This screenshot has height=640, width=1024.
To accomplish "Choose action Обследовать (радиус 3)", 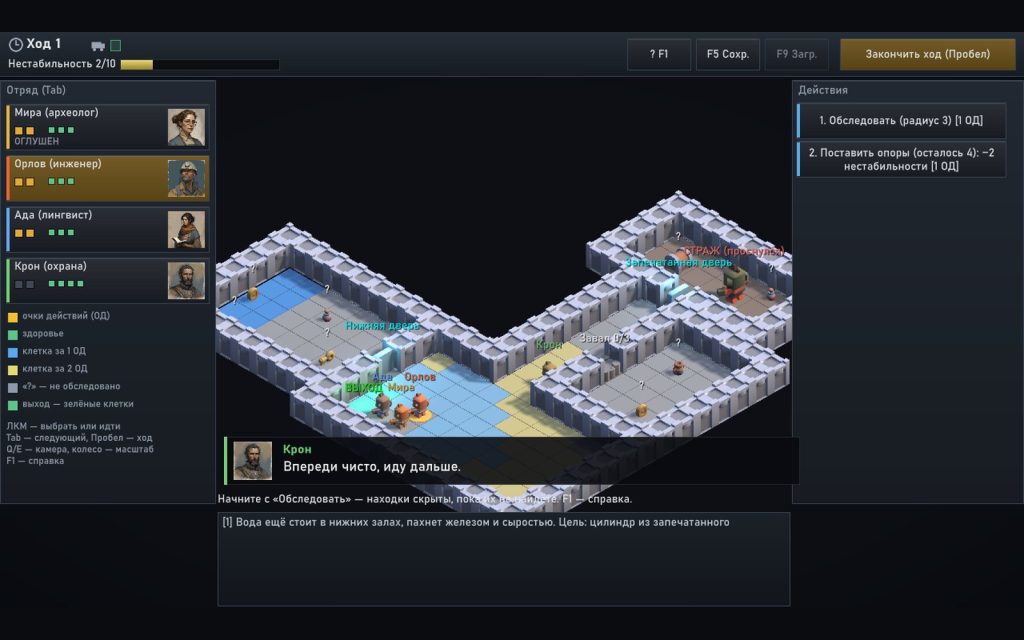I will (x=901, y=120).
